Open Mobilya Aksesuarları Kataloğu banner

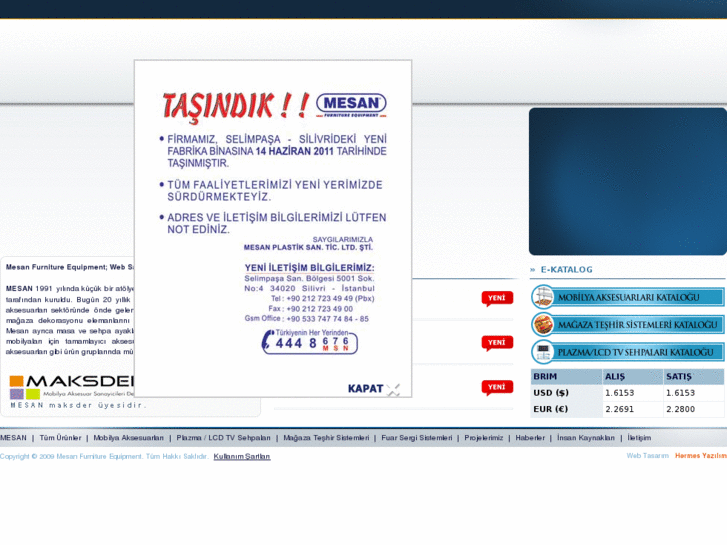[x=627, y=297]
